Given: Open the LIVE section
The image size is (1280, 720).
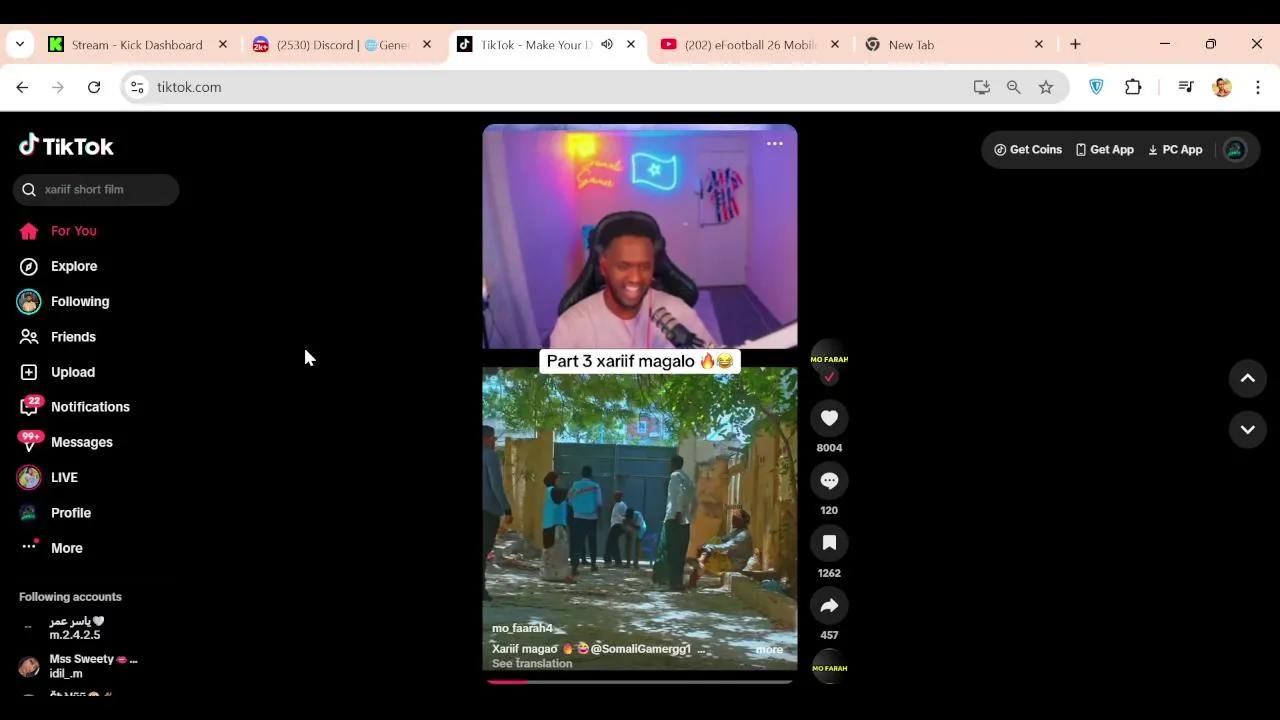Looking at the screenshot, I should pos(47,477).
